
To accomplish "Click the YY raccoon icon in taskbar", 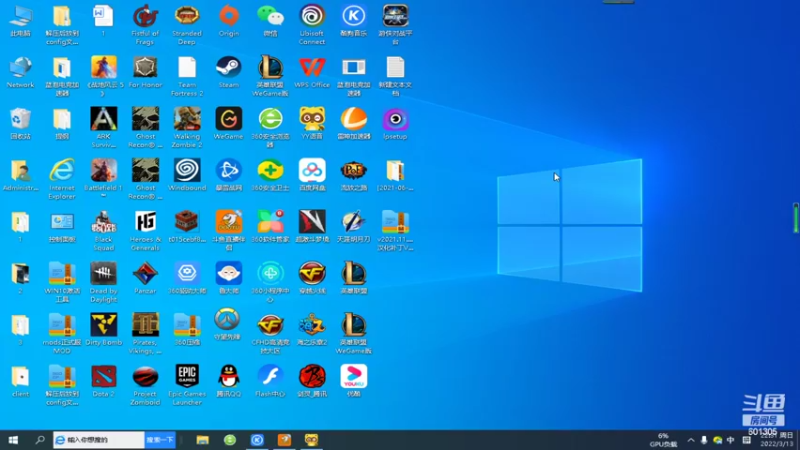I will (x=311, y=440).
